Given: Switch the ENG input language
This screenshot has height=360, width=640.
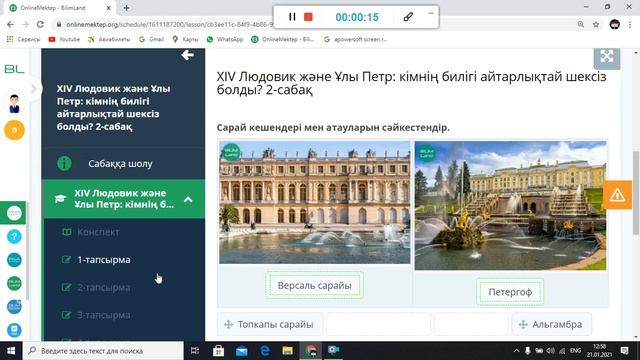Looking at the screenshot, I should pos(575,351).
